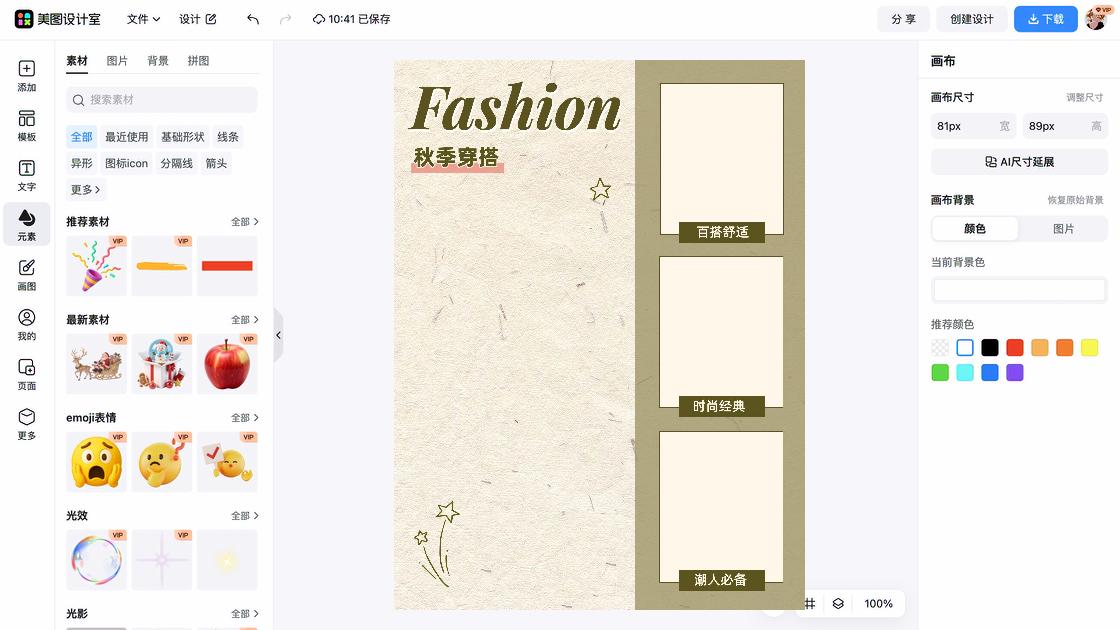Open the 设计 menu
This screenshot has width=1120, height=630.
point(197,19)
